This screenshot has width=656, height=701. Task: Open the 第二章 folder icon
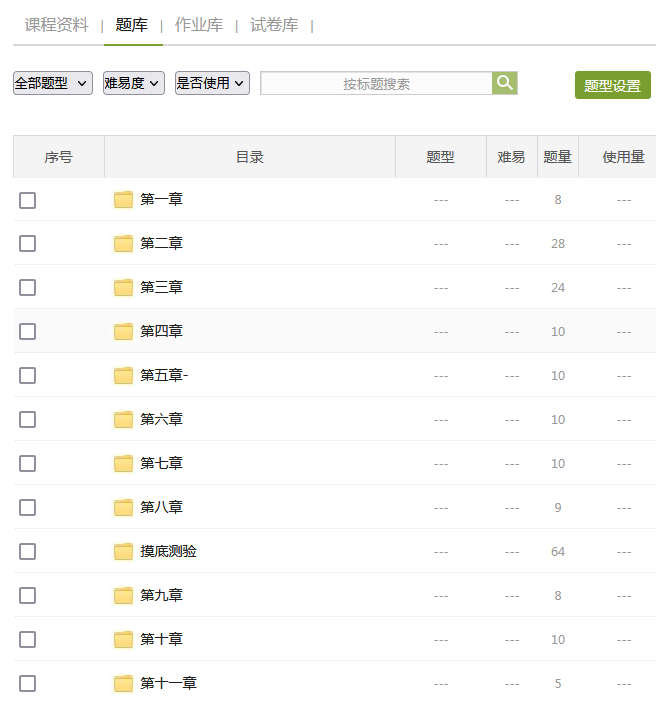click(123, 243)
